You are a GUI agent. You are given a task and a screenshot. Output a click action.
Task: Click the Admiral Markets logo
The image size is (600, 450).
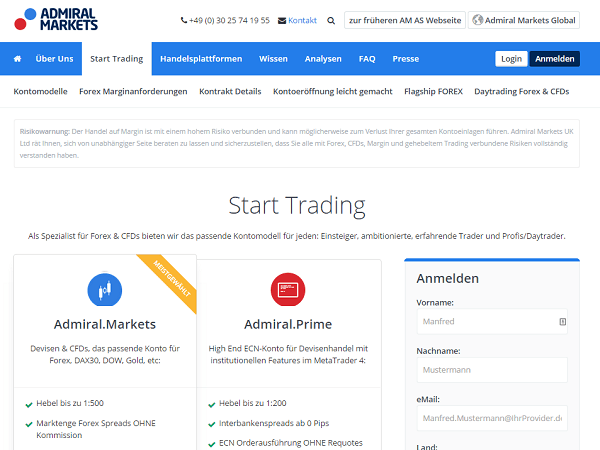tap(56, 19)
